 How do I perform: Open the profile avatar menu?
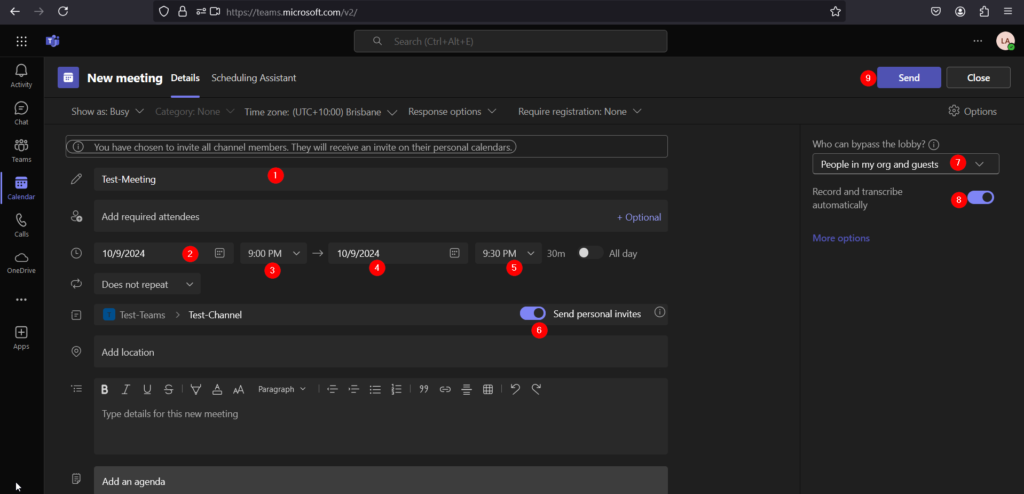(x=1005, y=41)
